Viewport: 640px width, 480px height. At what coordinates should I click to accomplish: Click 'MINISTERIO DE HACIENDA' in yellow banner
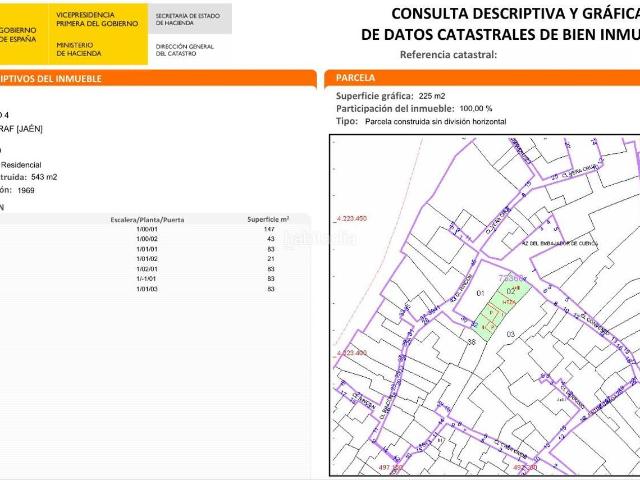(x=79, y=49)
